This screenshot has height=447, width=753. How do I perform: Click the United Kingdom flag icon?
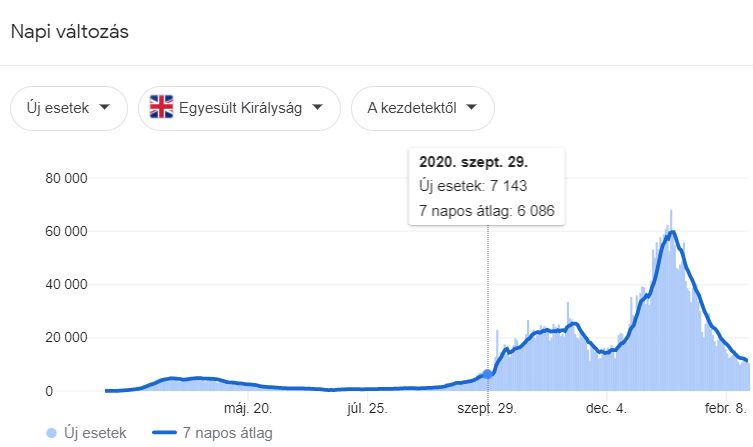point(161,107)
